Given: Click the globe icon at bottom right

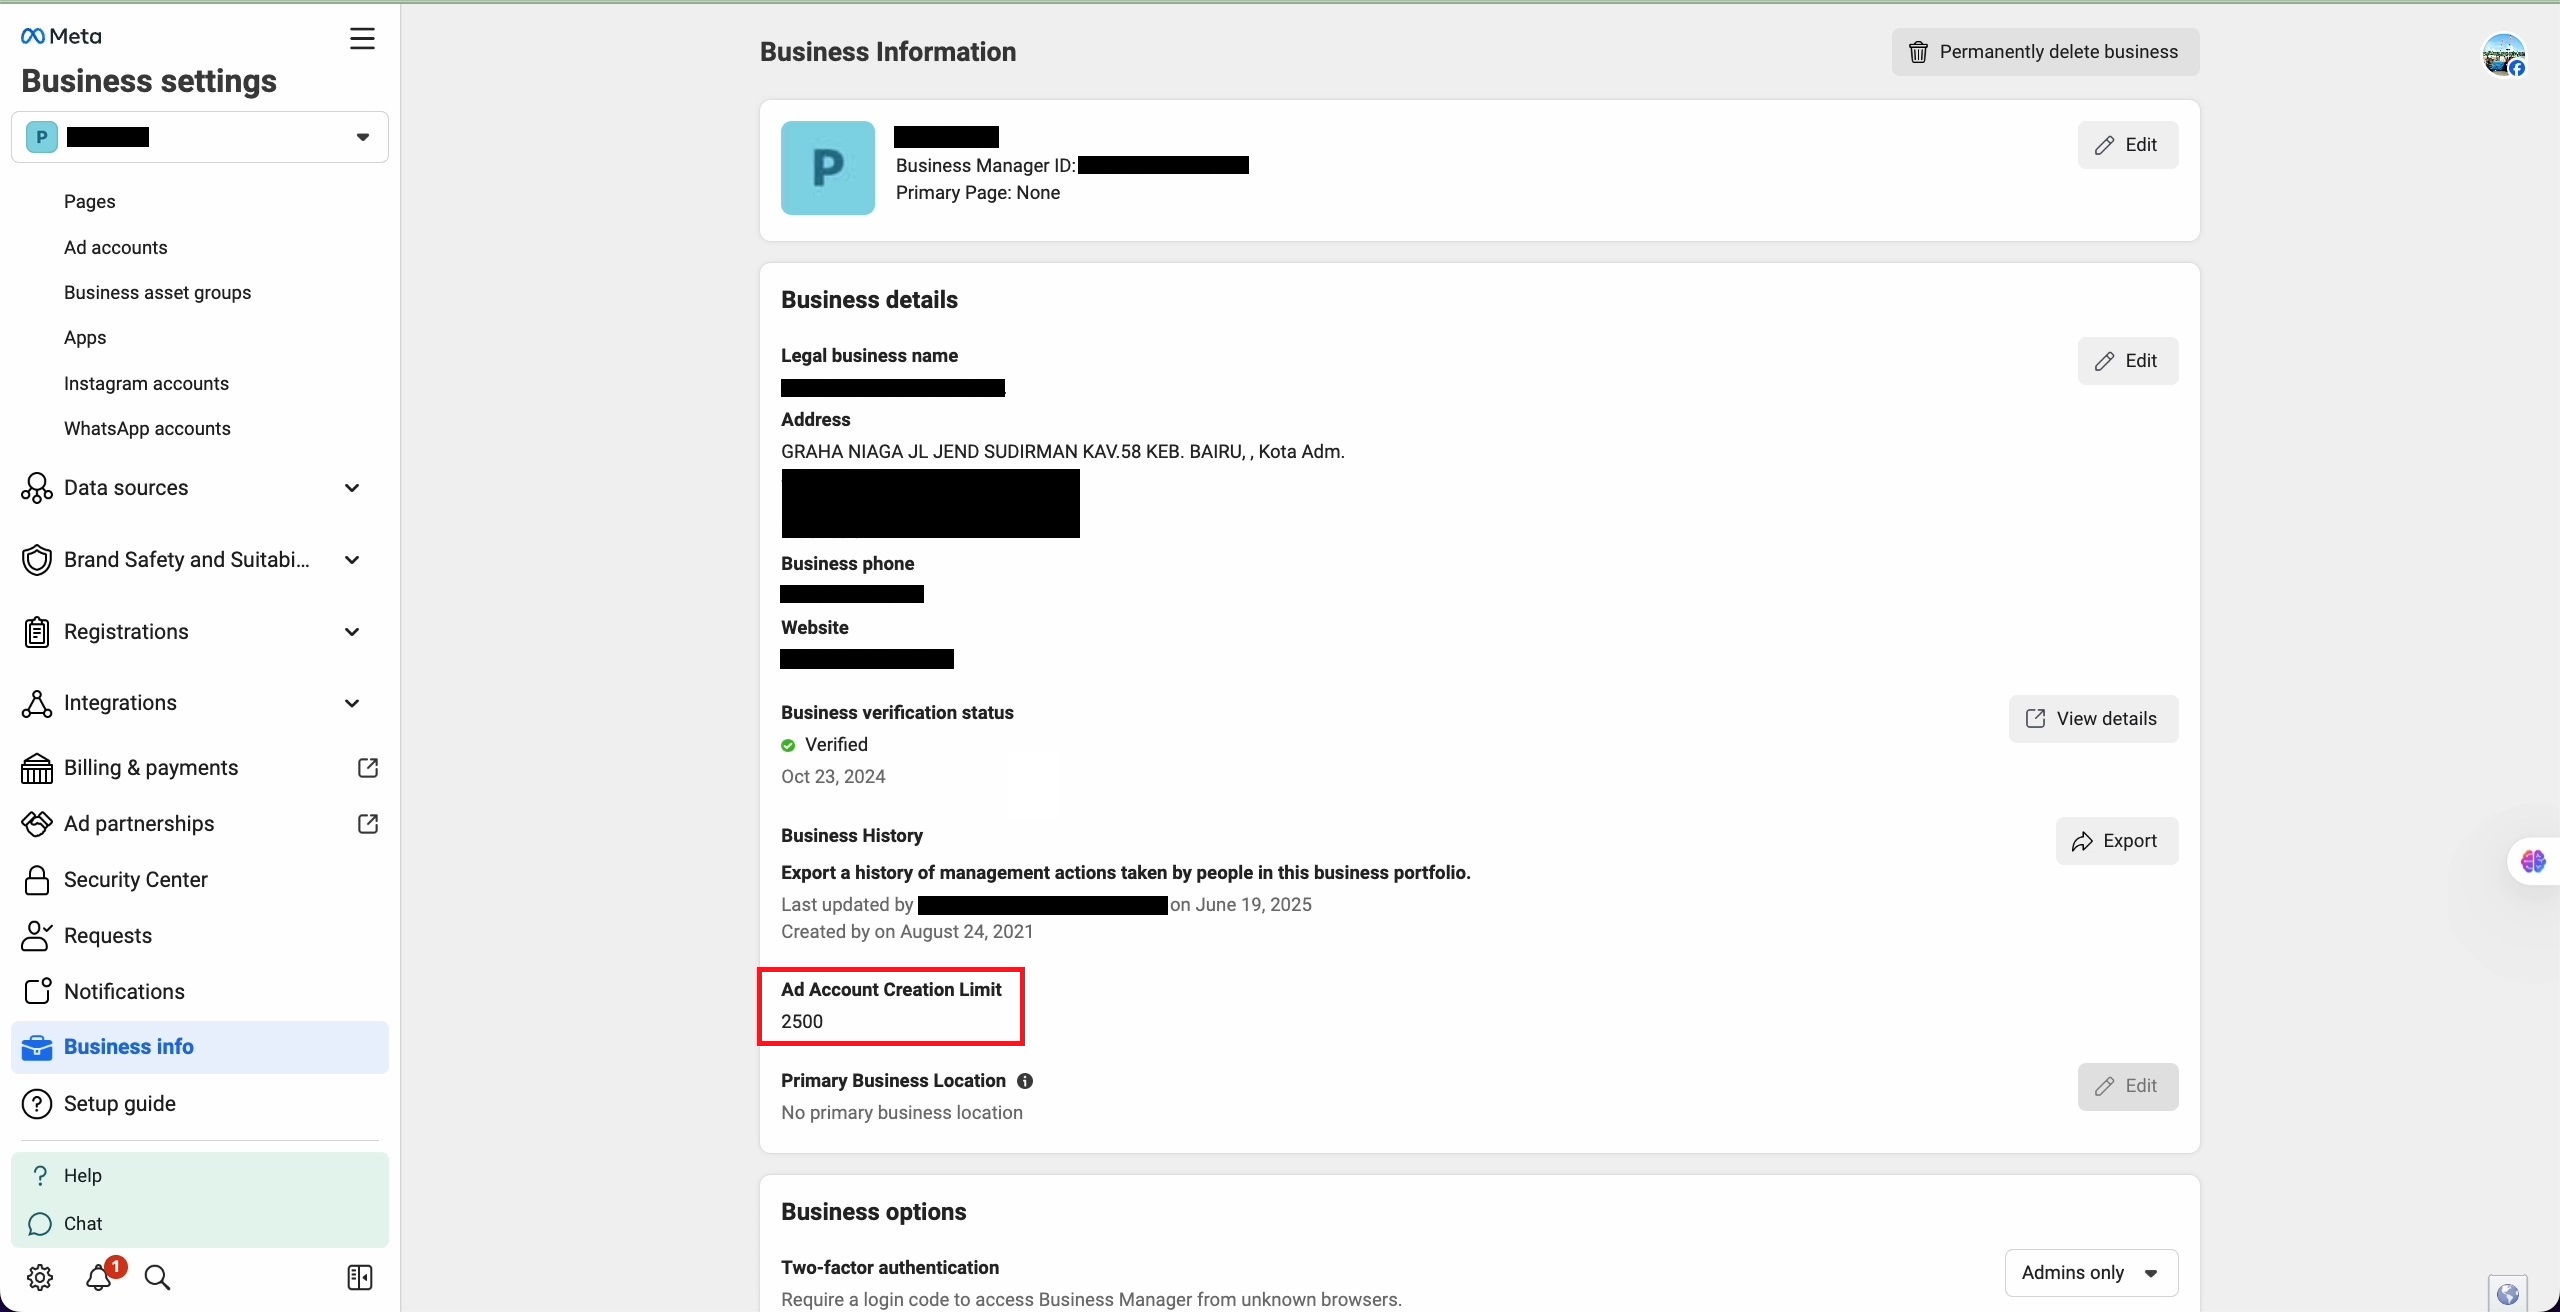Looking at the screenshot, I should coord(2508,1294).
